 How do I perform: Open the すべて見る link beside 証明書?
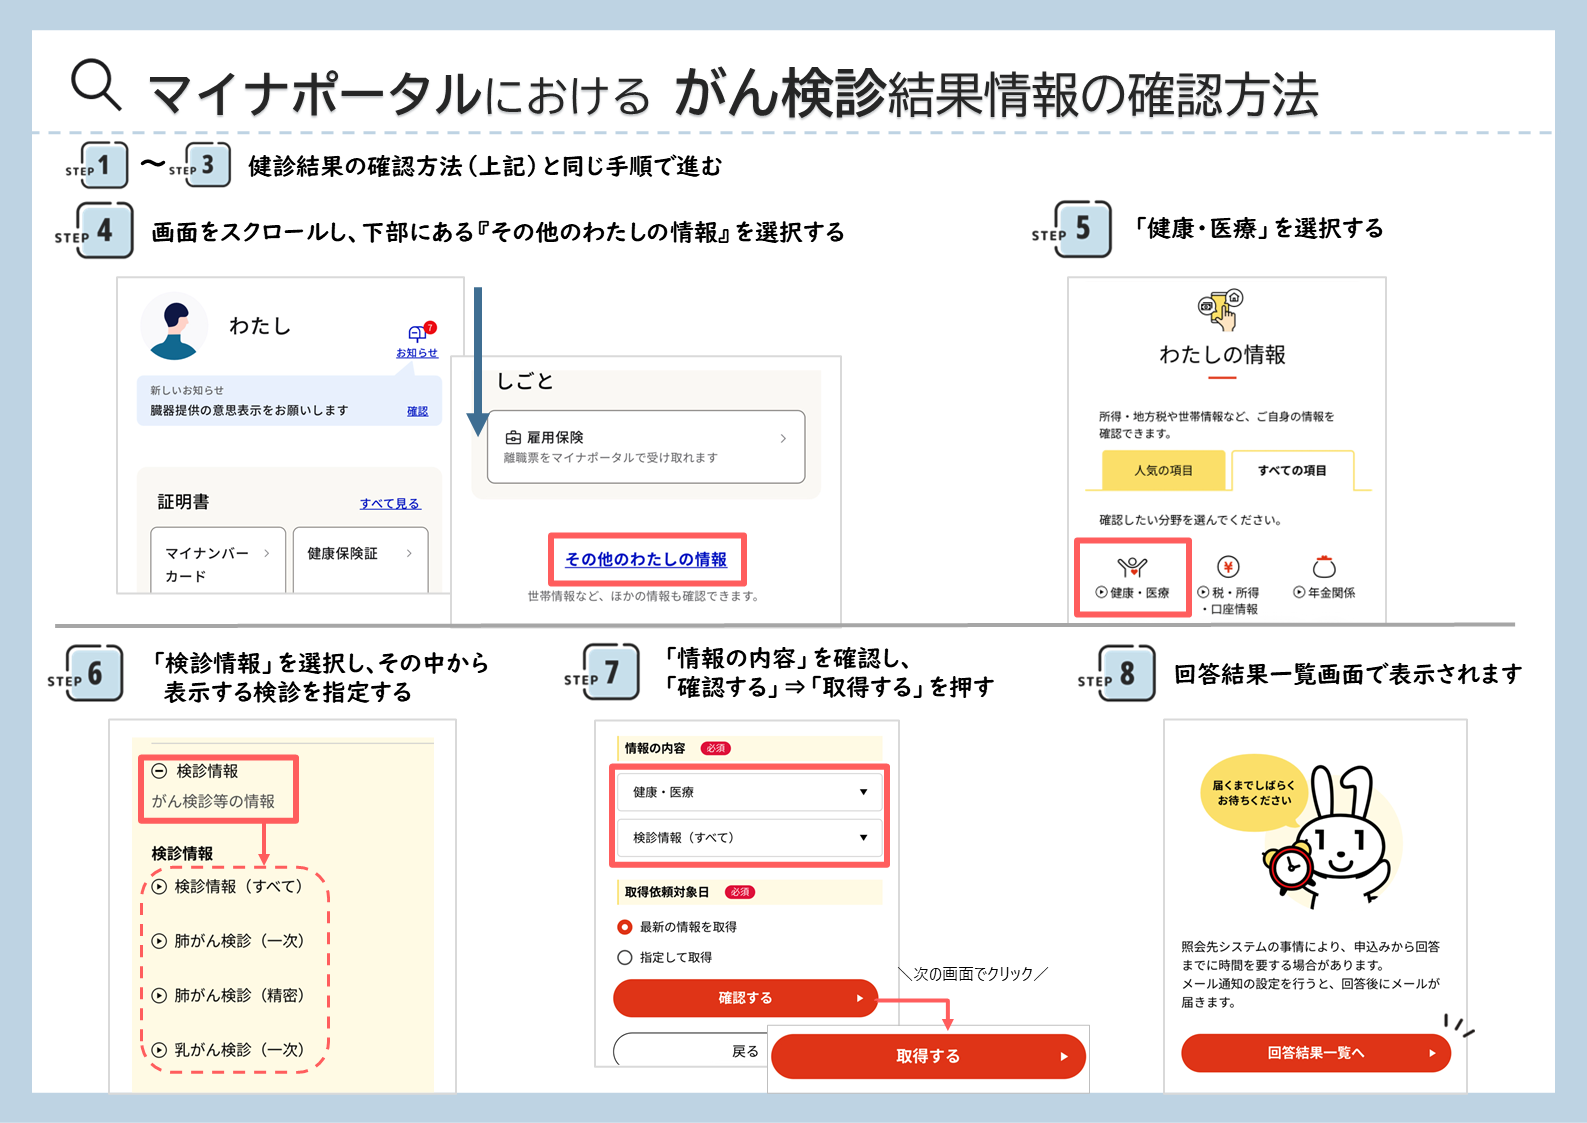coord(390,503)
